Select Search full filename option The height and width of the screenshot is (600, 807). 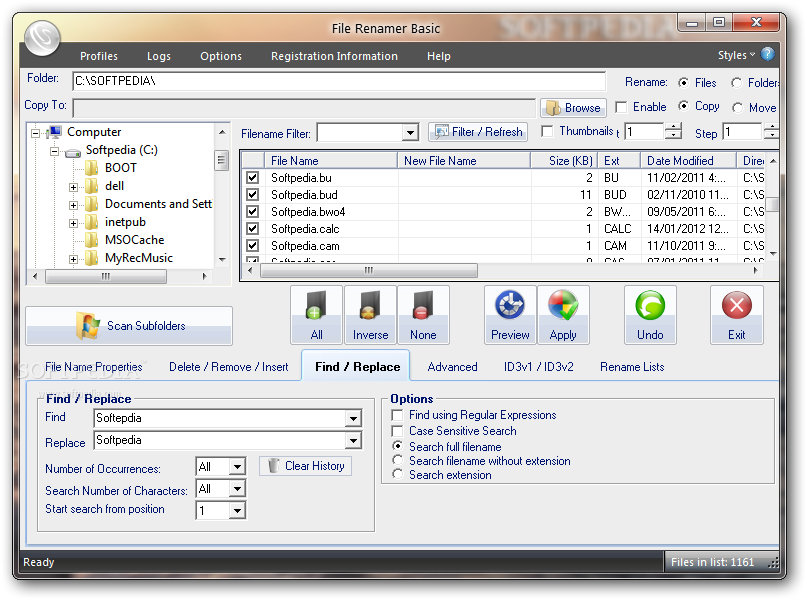tap(397, 446)
